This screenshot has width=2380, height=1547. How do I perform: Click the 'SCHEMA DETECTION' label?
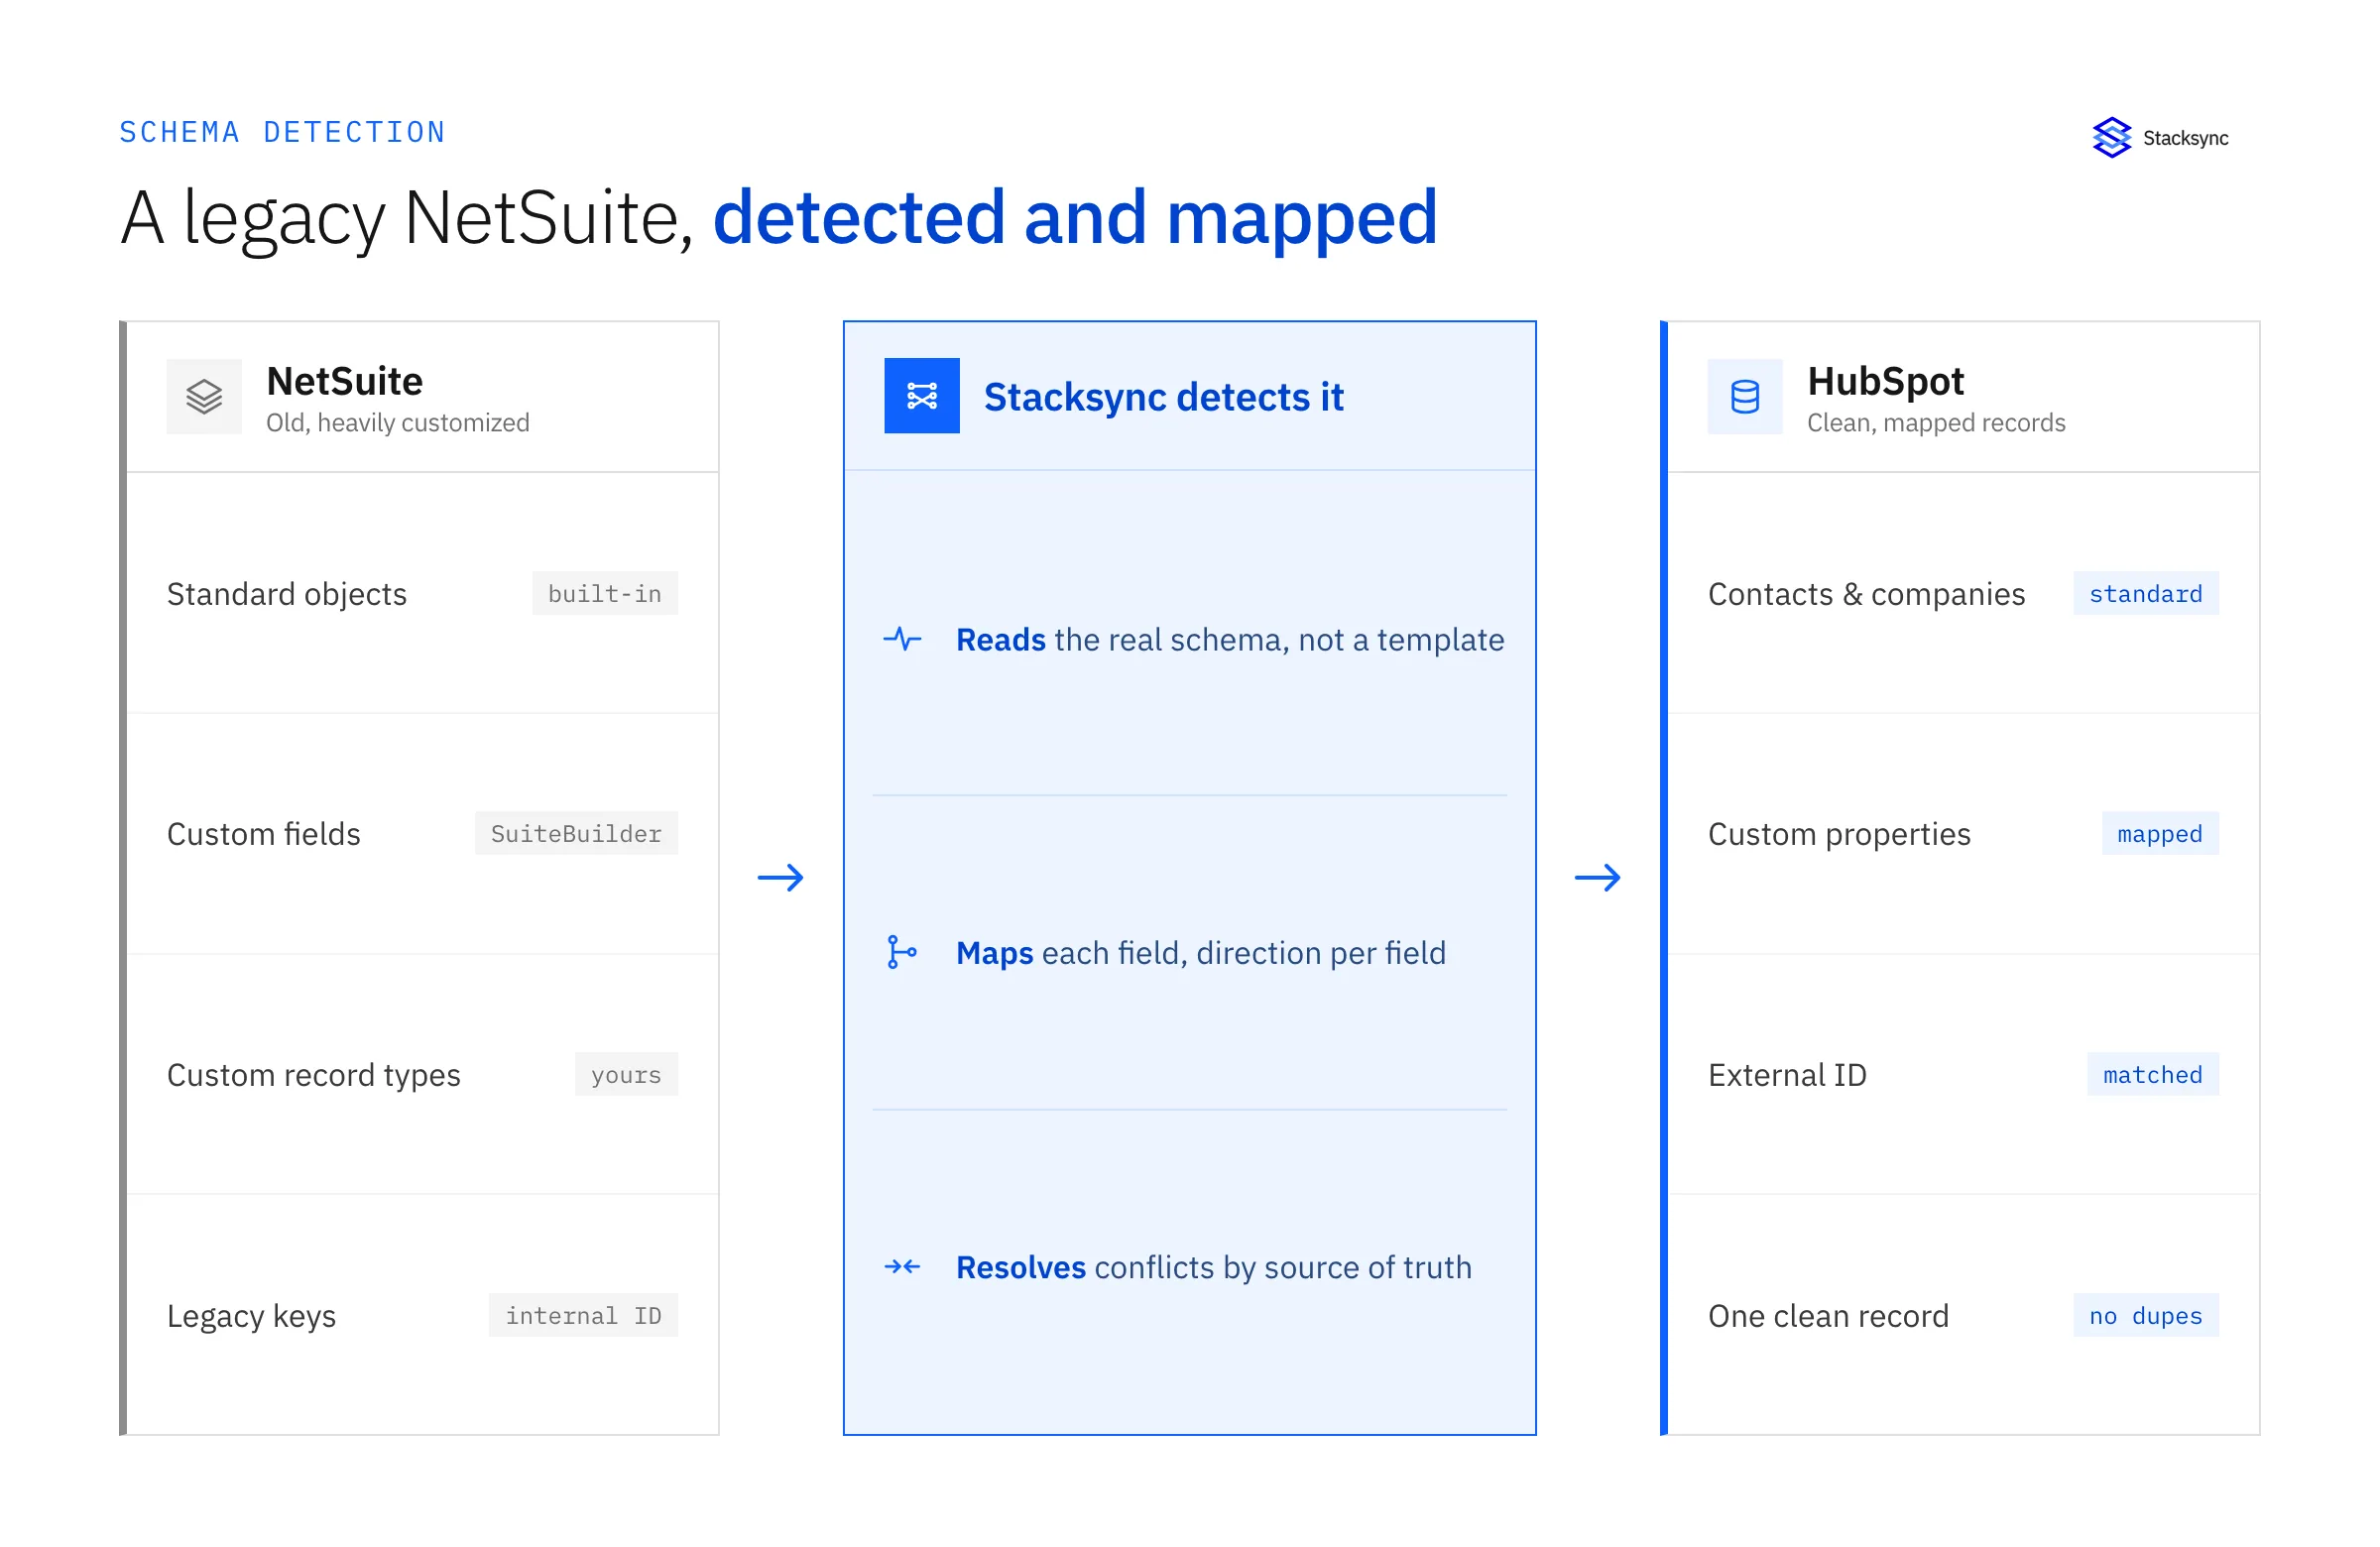[283, 132]
